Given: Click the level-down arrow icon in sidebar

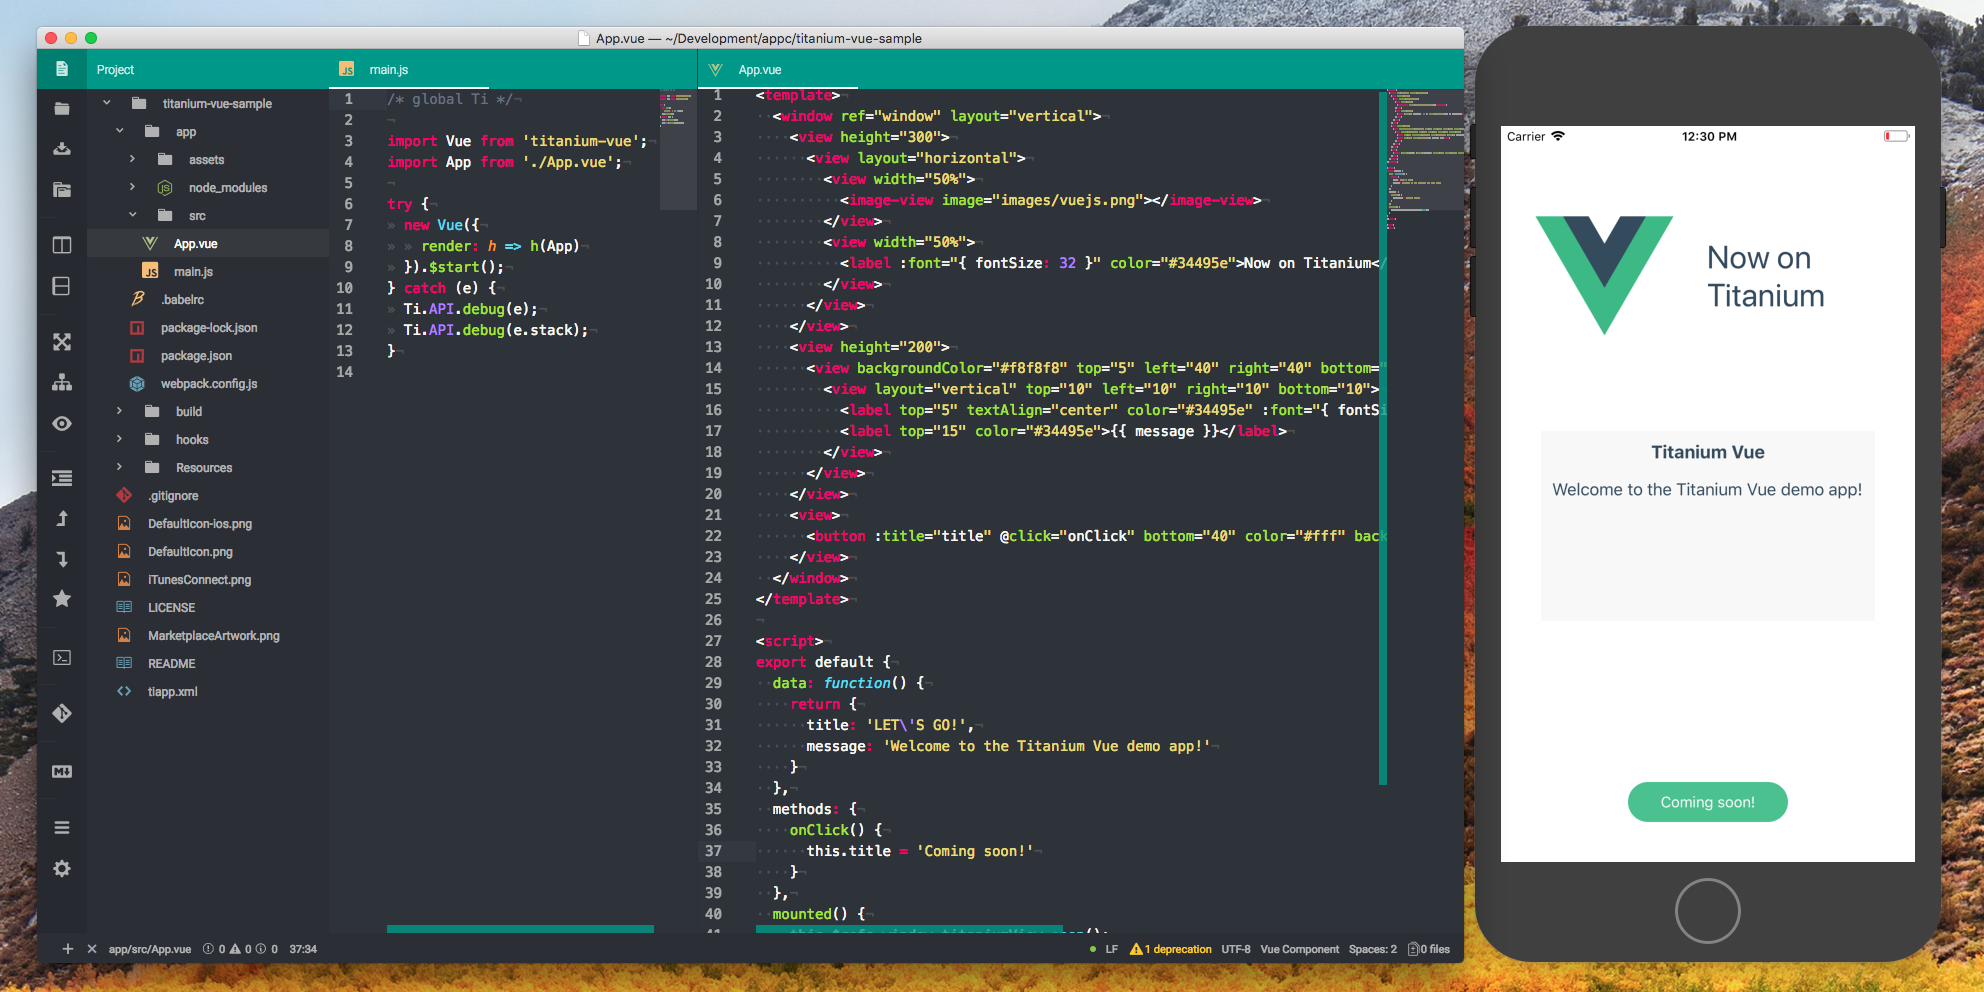Looking at the screenshot, I should [x=62, y=559].
